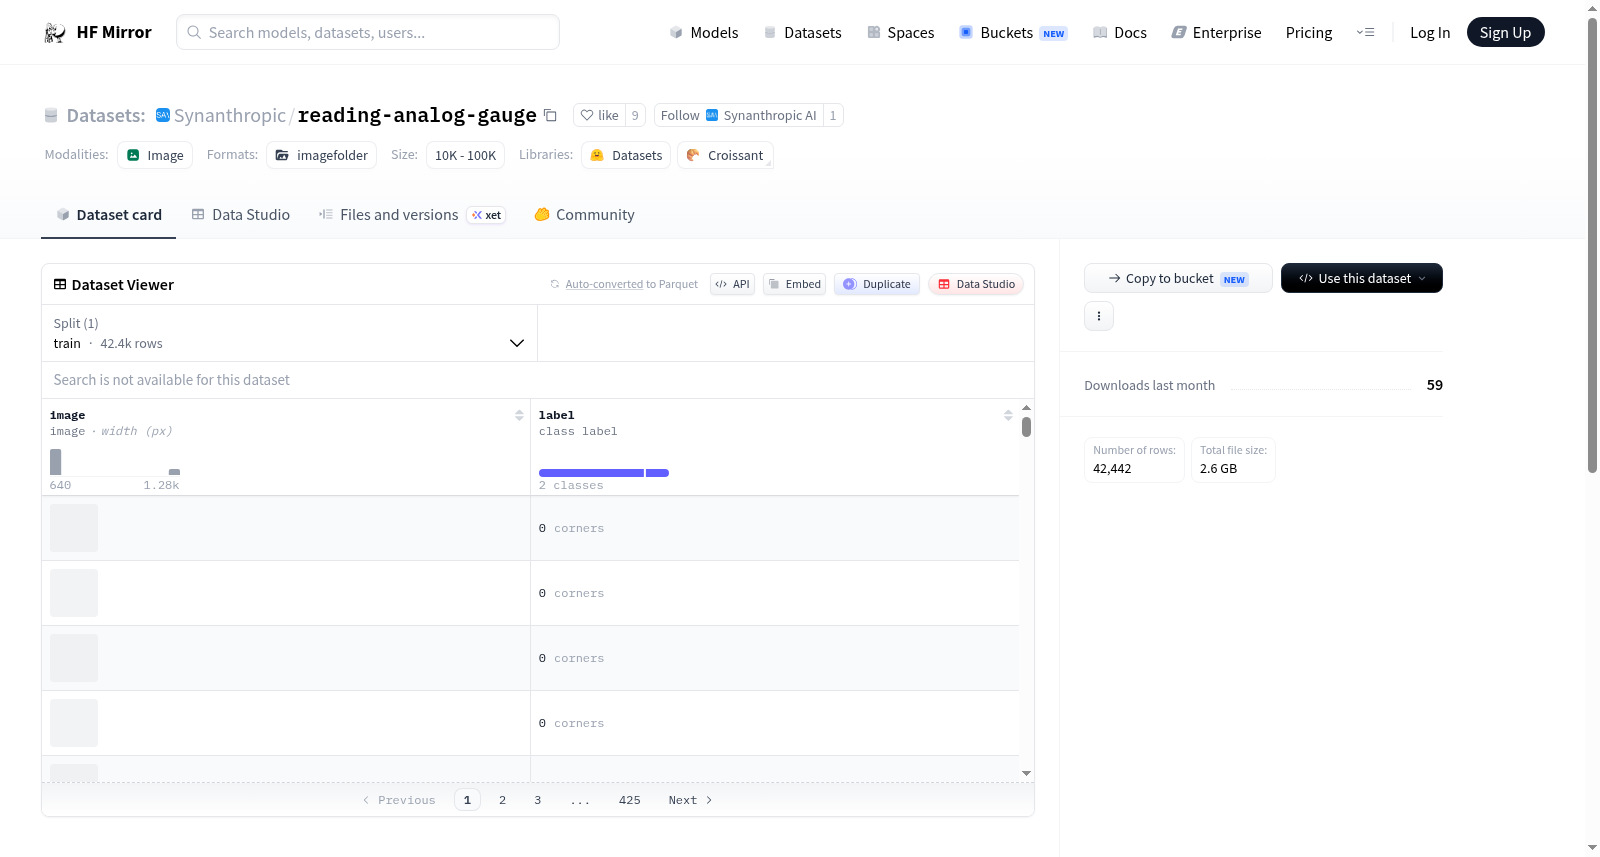
Task: Click the Total file size 2.6 GB stat
Action: [1233, 460]
